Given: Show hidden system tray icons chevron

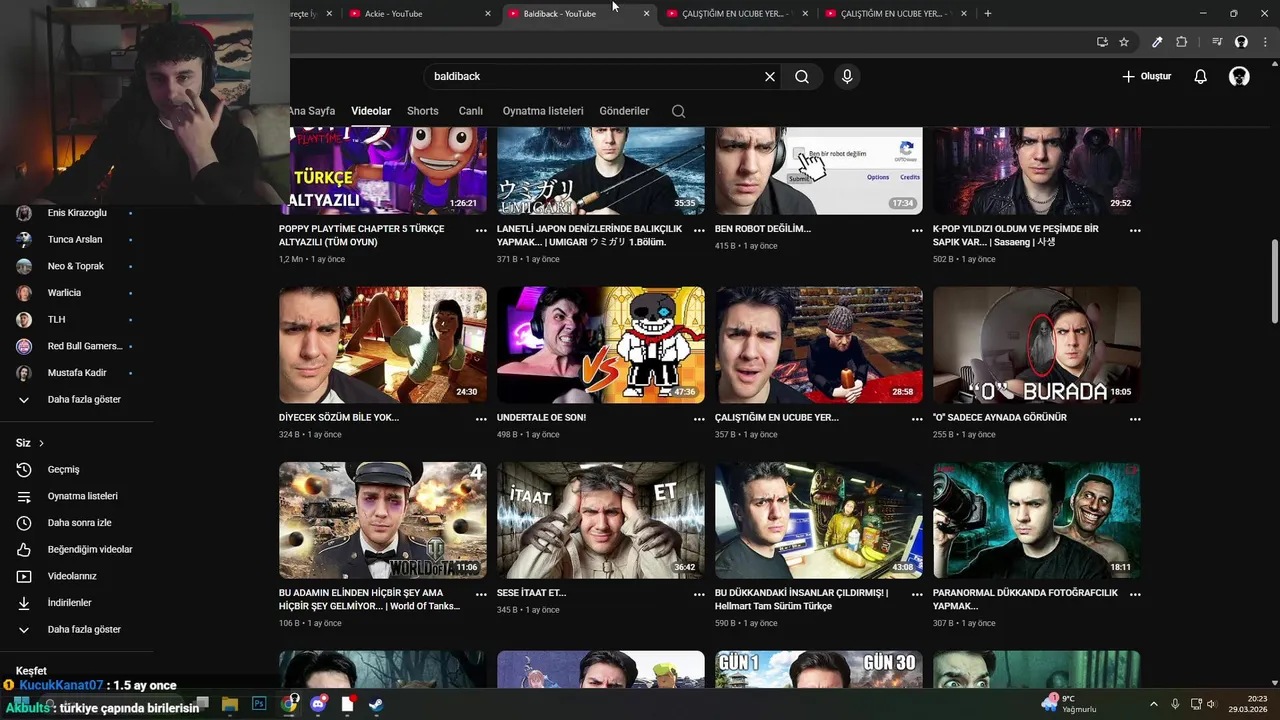Looking at the screenshot, I should [1153, 704].
